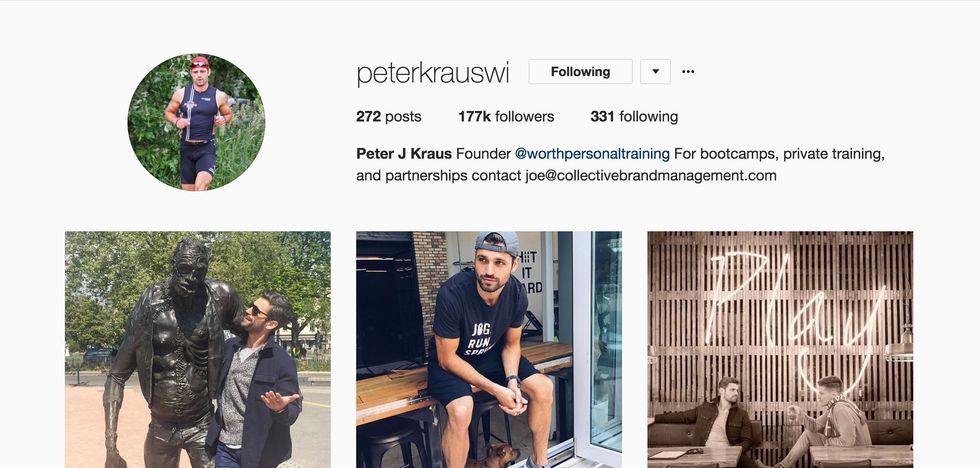Open the three-dot more options menu
The image size is (980, 468).
(x=688, y=71)
